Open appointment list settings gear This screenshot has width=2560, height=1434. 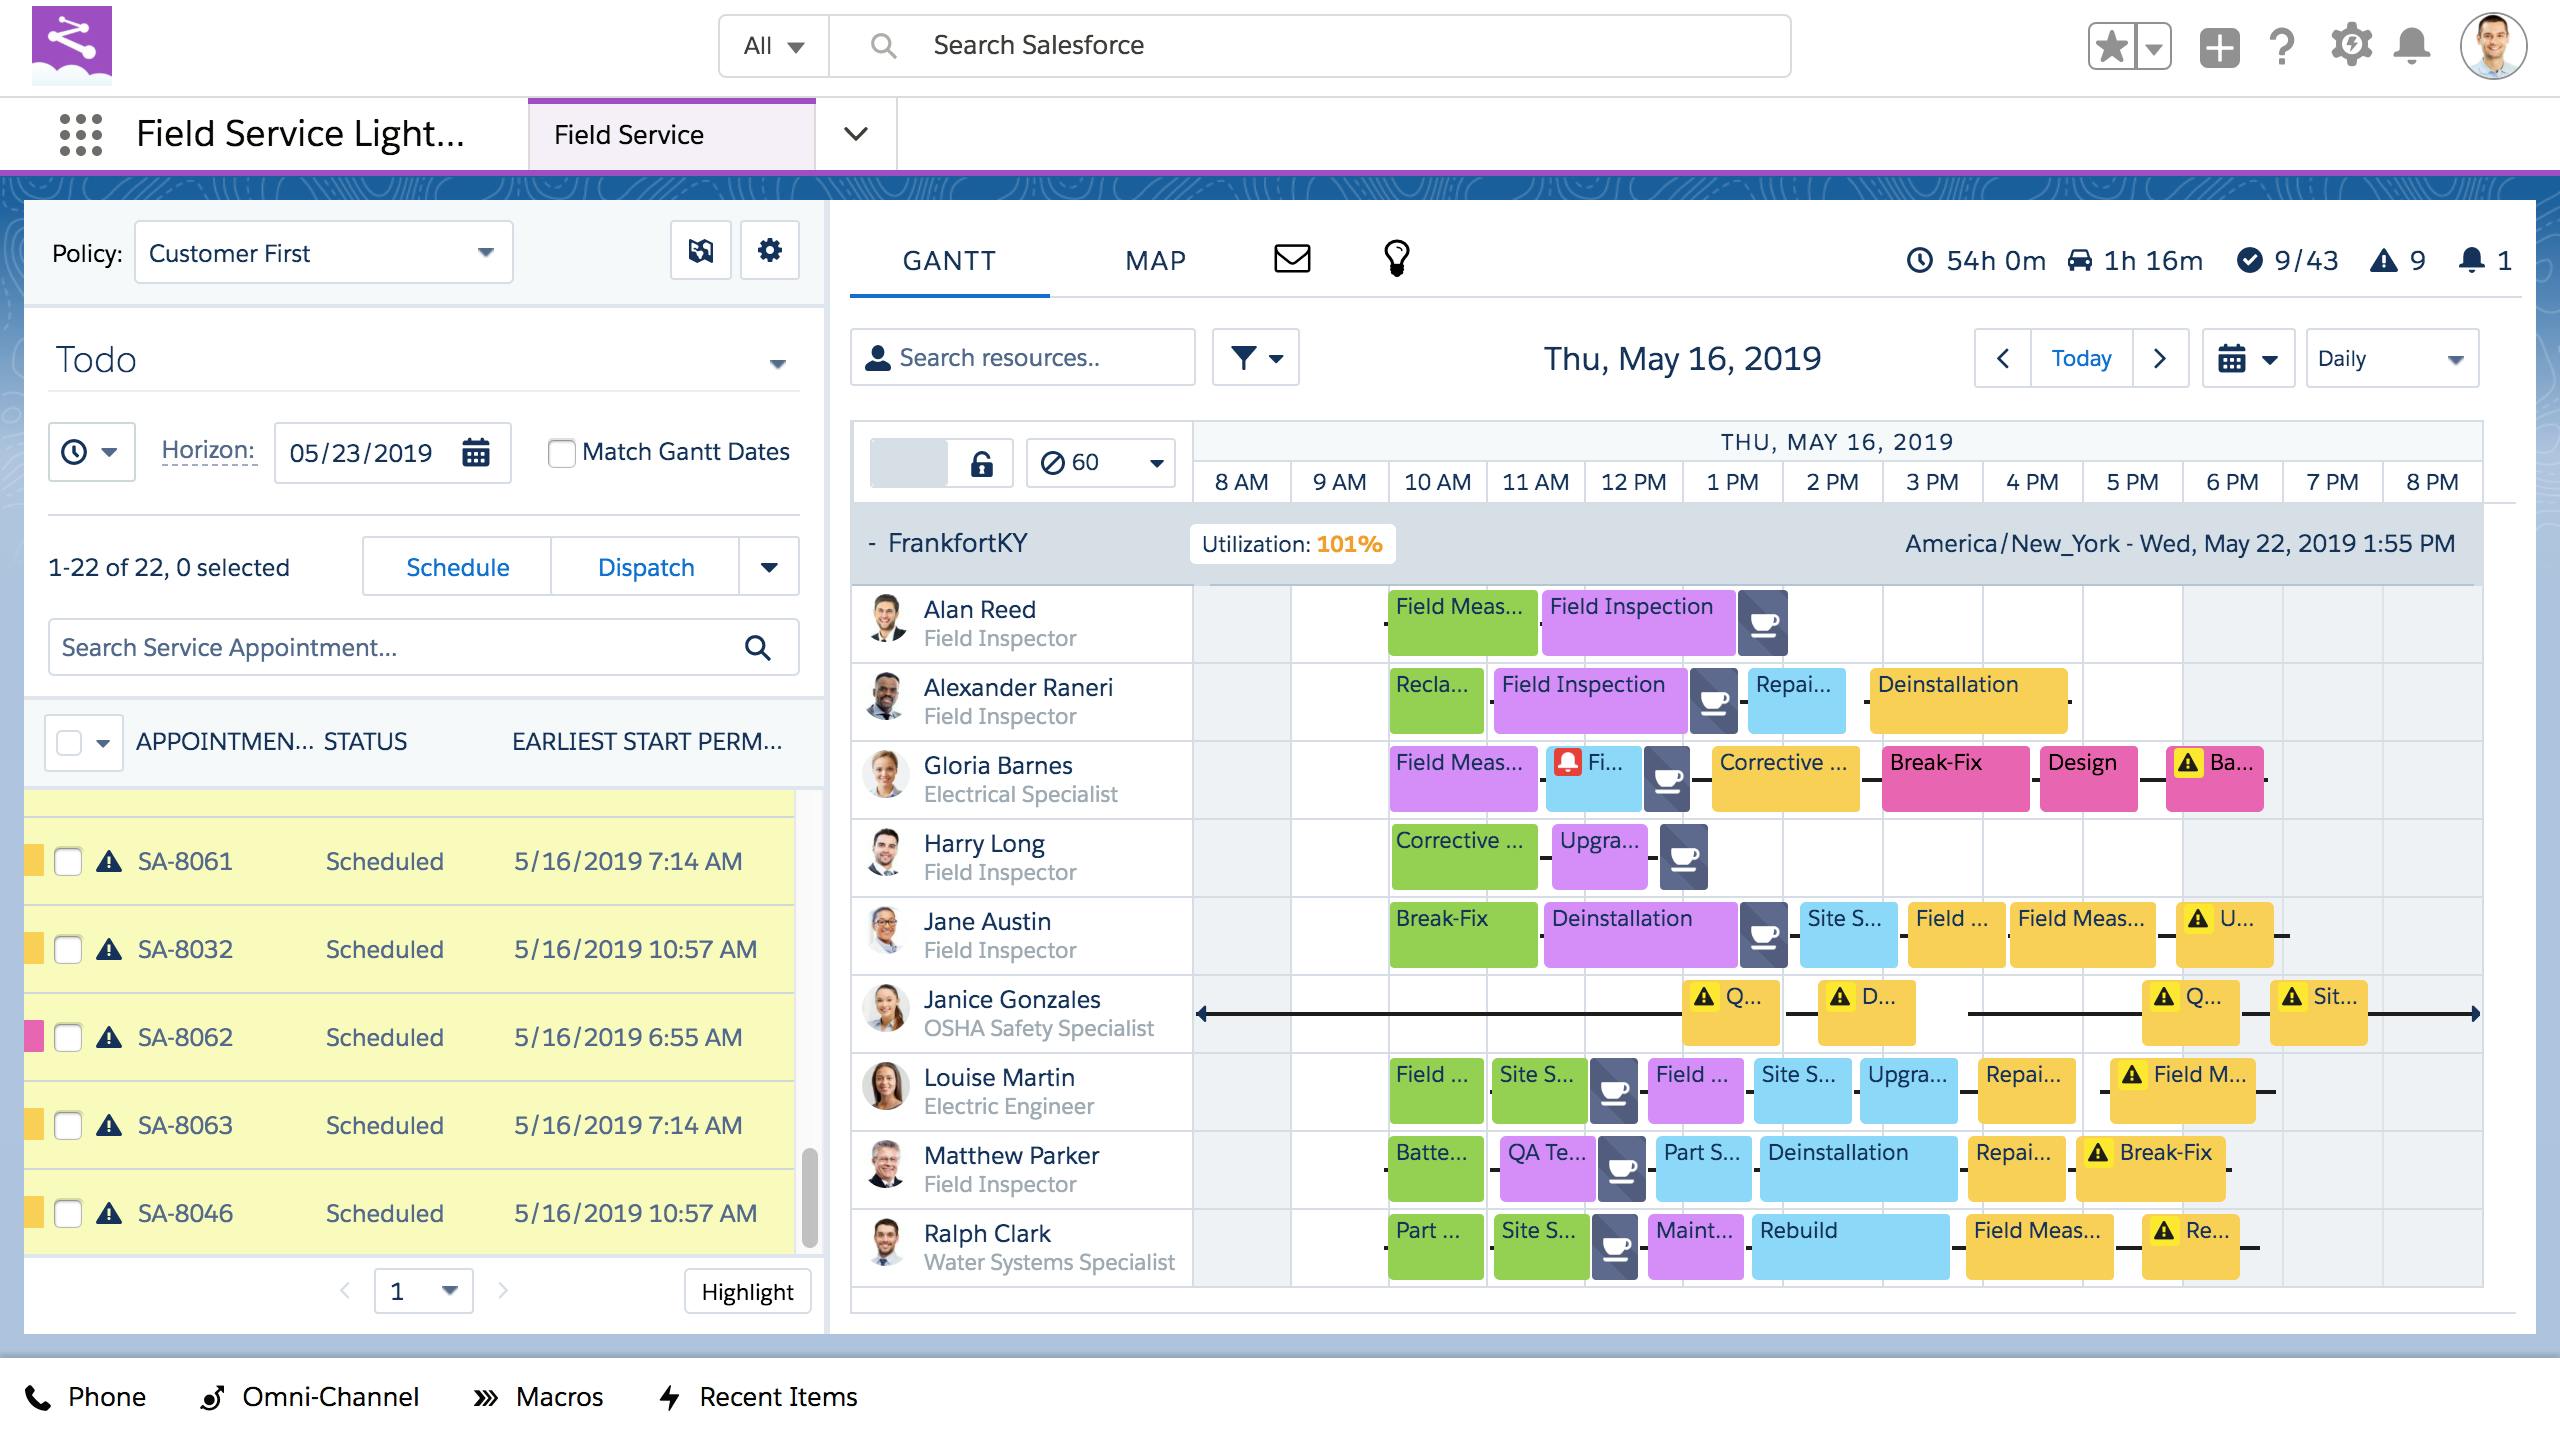coord(769,250)
